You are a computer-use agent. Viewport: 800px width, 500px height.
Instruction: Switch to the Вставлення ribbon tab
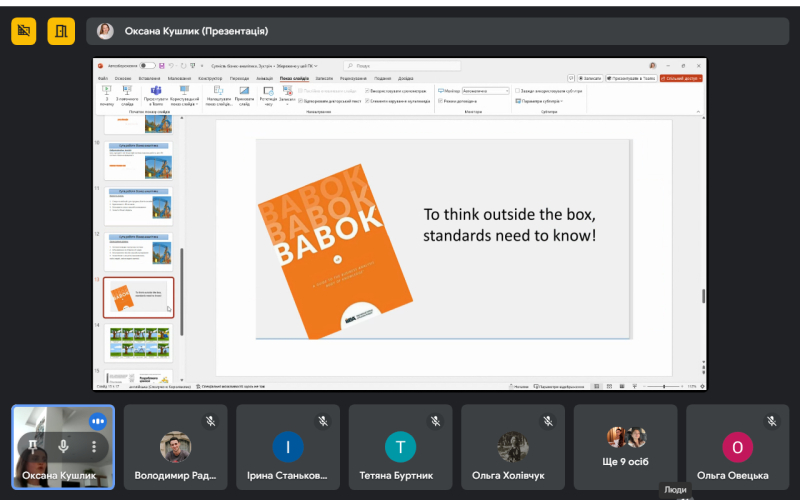(149, 79)
